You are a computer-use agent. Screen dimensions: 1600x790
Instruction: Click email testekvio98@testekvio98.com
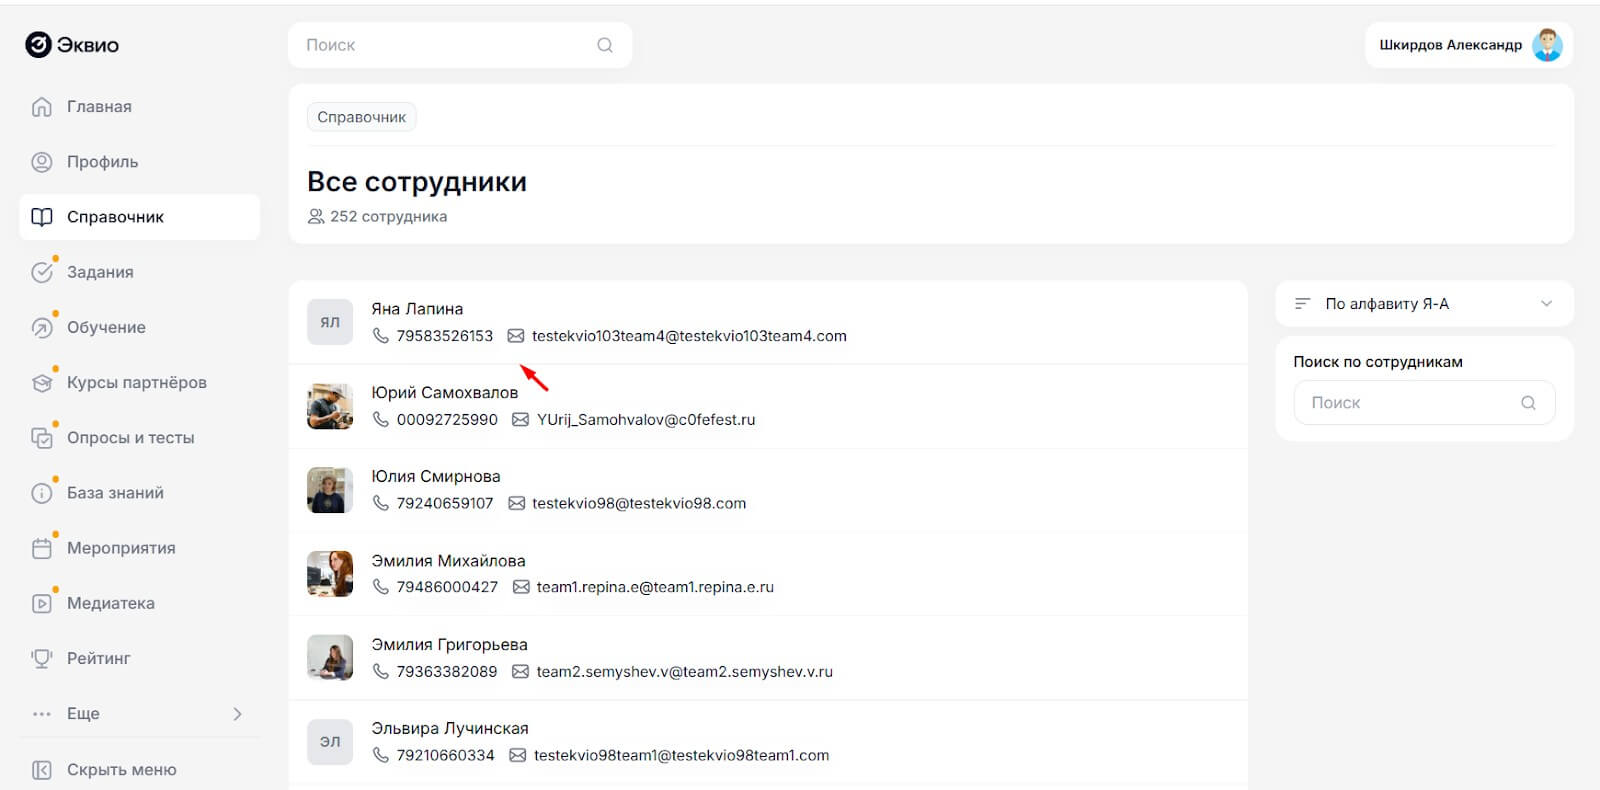[x=638, y=503]
